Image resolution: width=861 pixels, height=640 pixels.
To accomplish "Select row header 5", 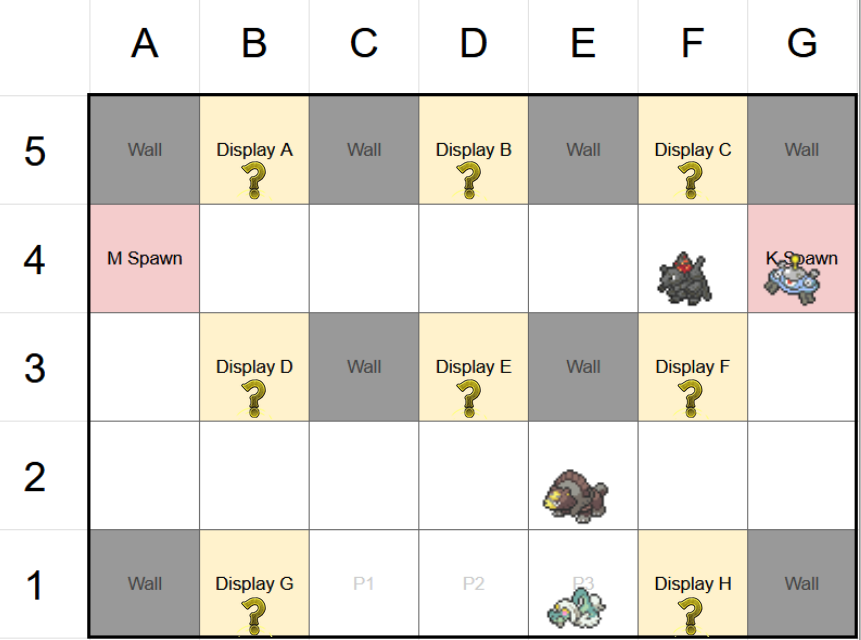I will point(36,151).
